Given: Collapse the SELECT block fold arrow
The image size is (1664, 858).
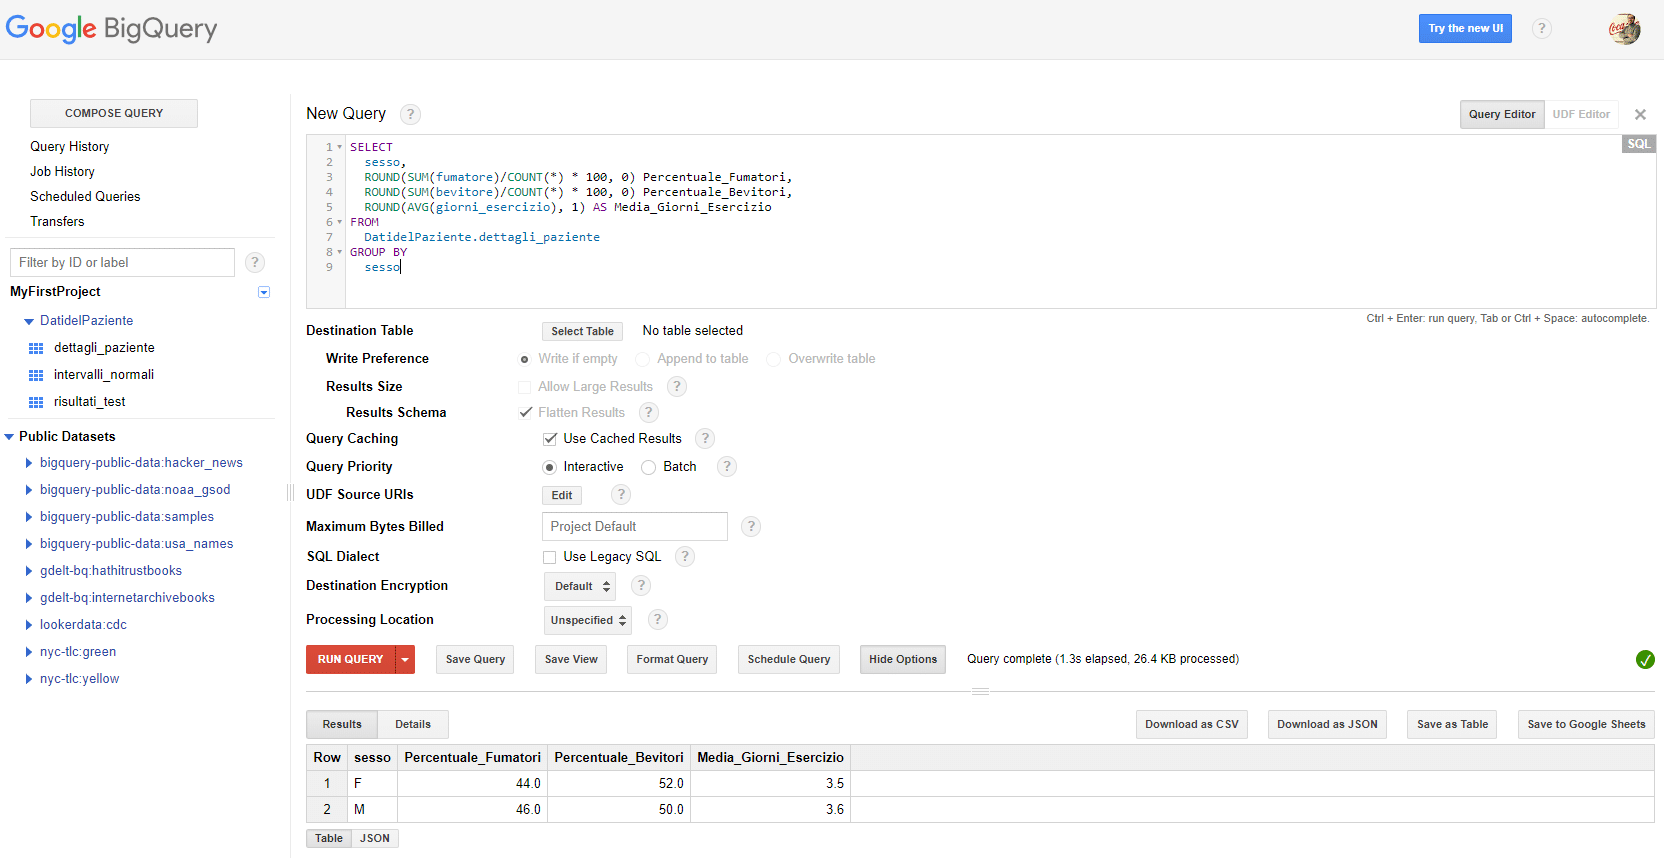Looking at the screenshot, I should pos(340,147).
